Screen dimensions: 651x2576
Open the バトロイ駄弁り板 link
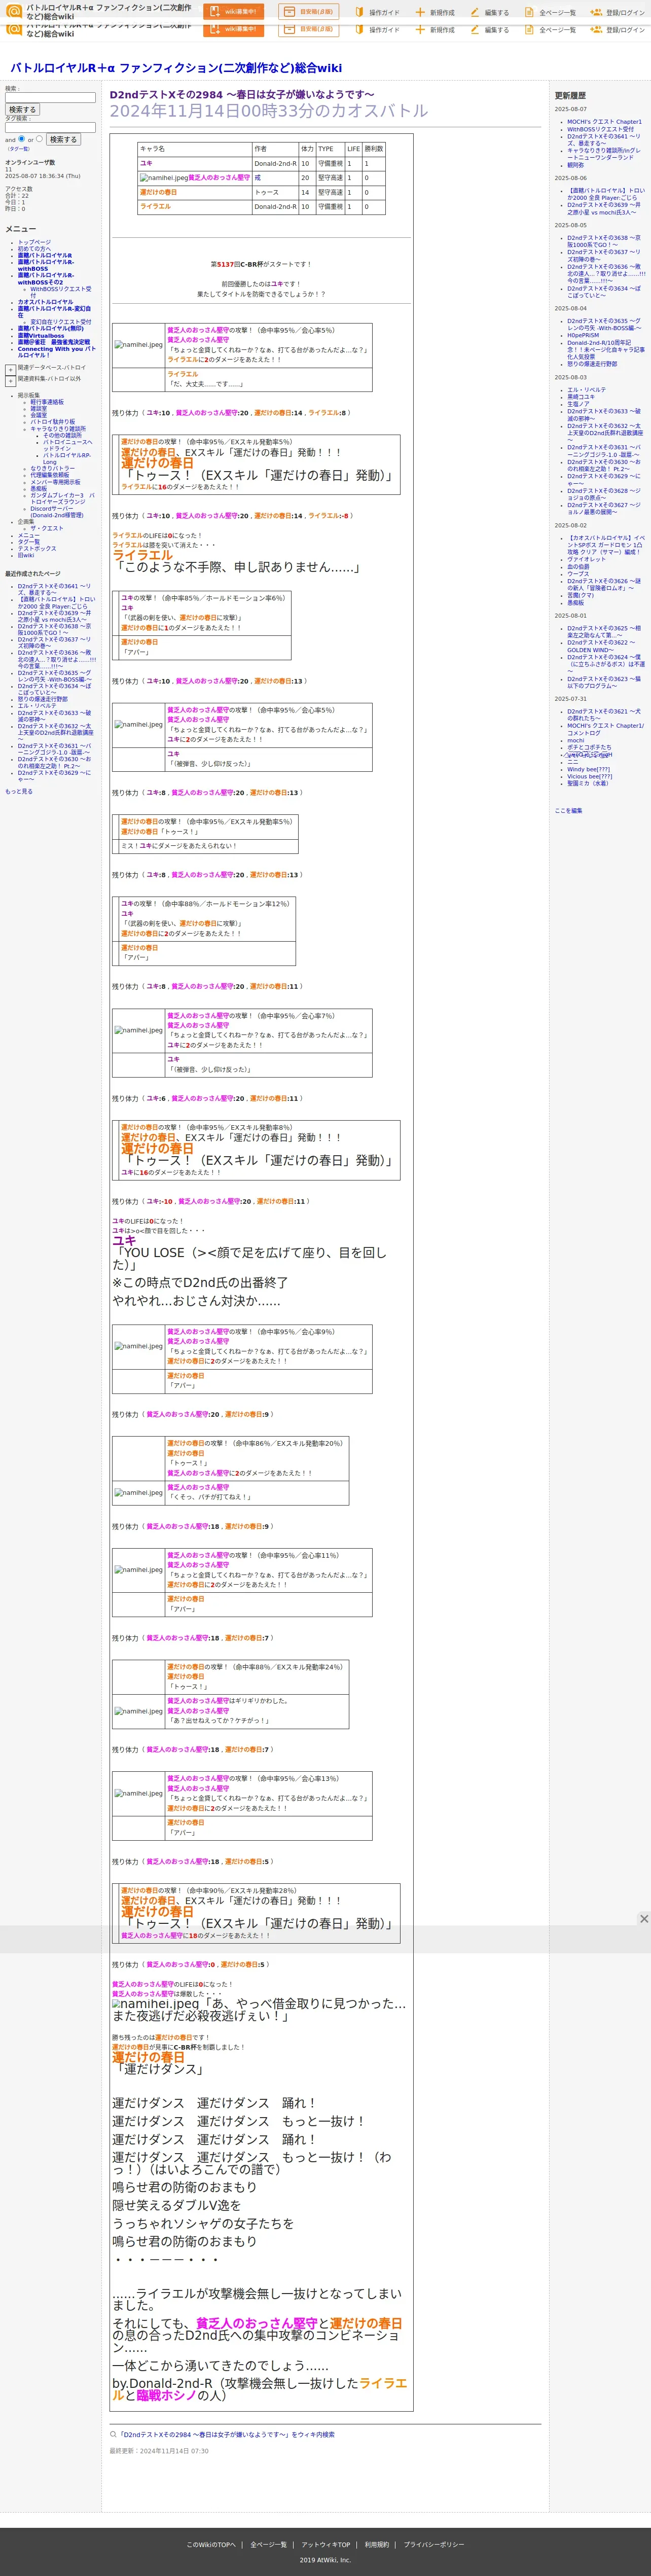52,422
